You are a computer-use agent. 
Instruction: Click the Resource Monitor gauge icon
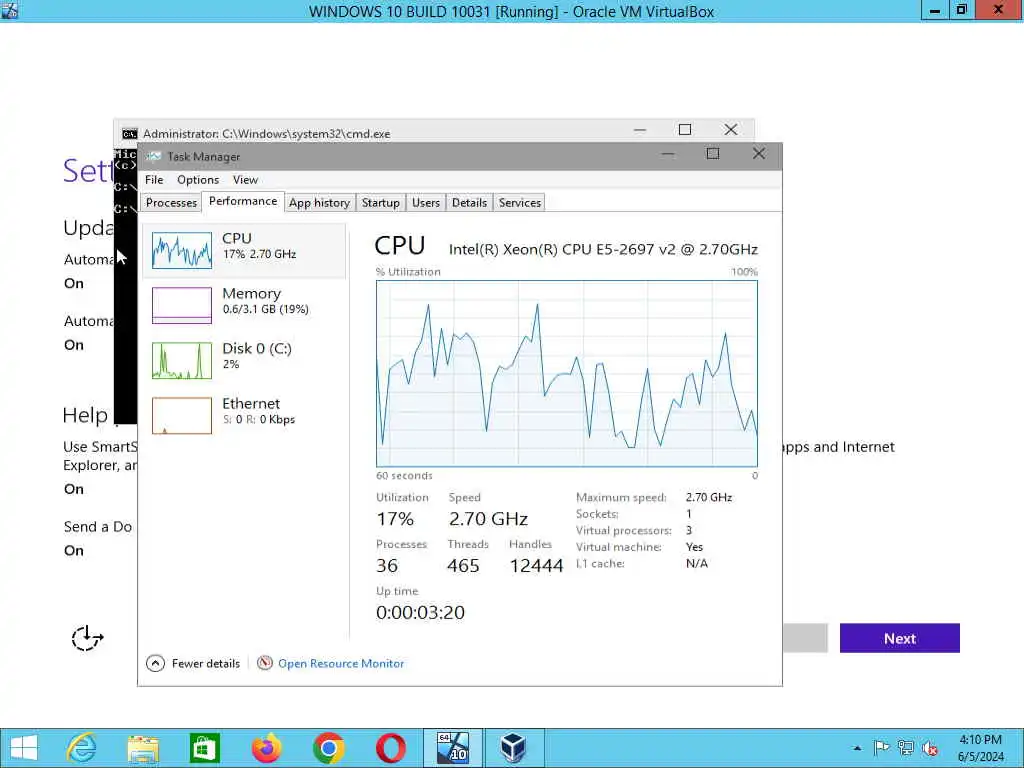[x=264, y=663]
